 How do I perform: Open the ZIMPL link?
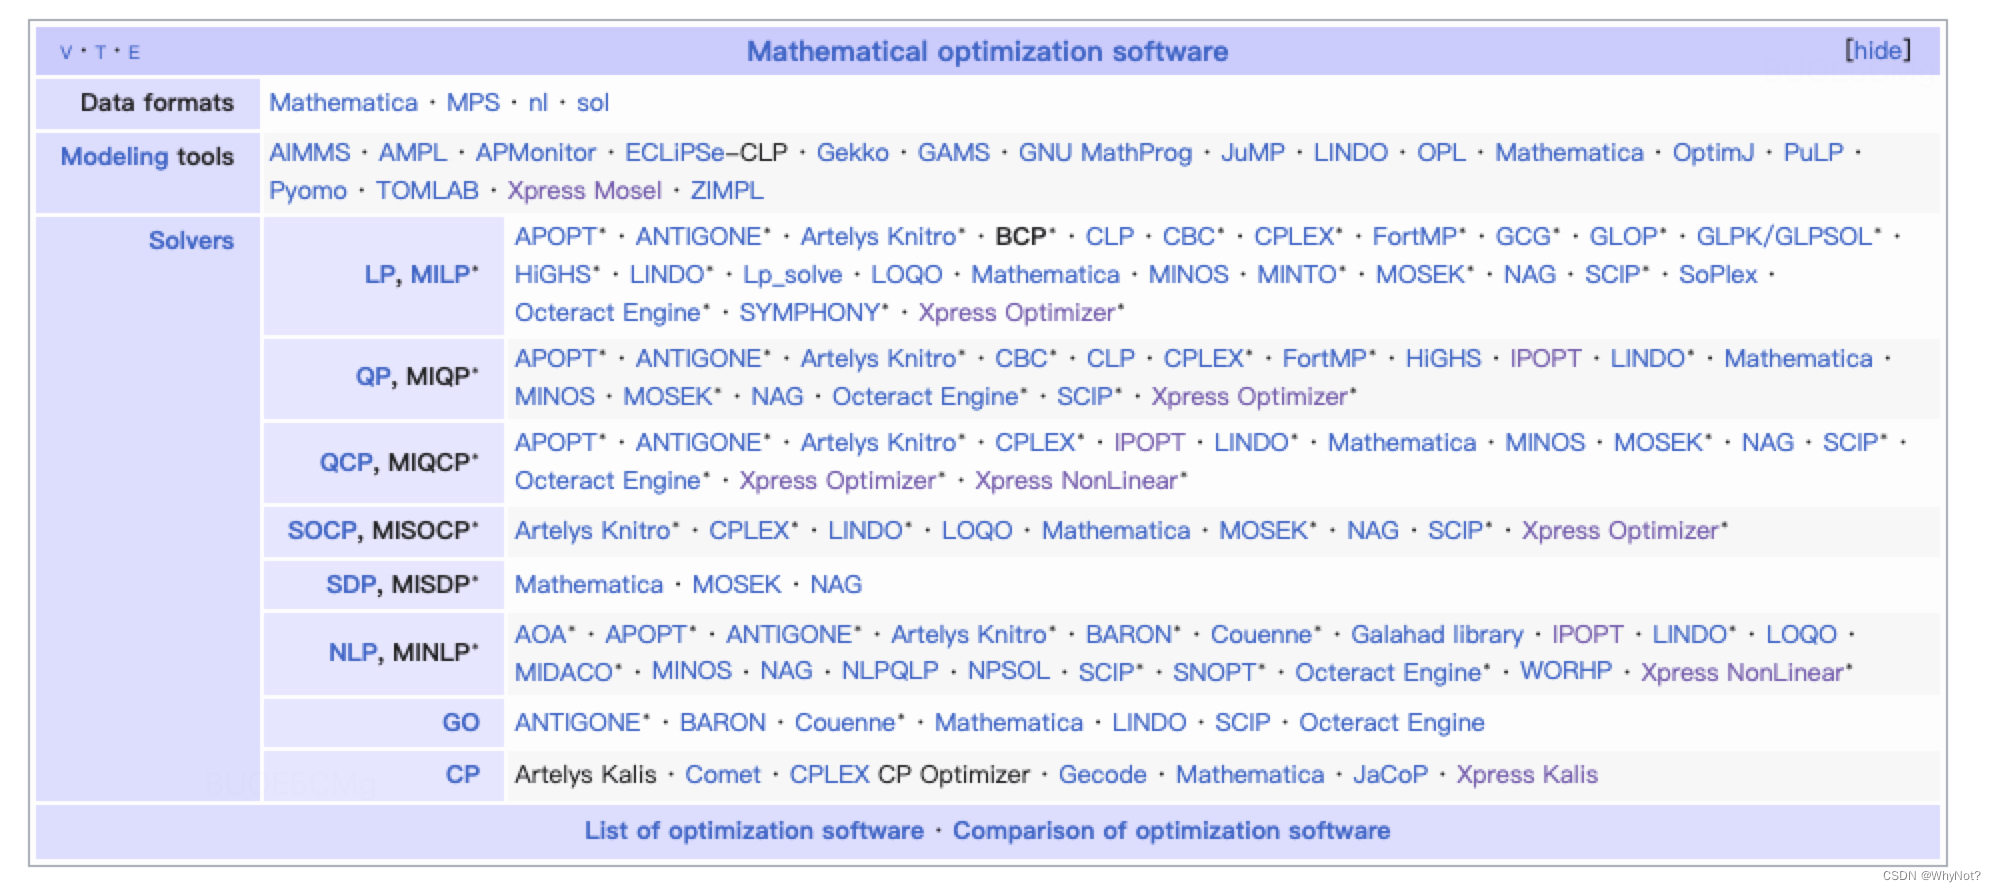(727, 191)
